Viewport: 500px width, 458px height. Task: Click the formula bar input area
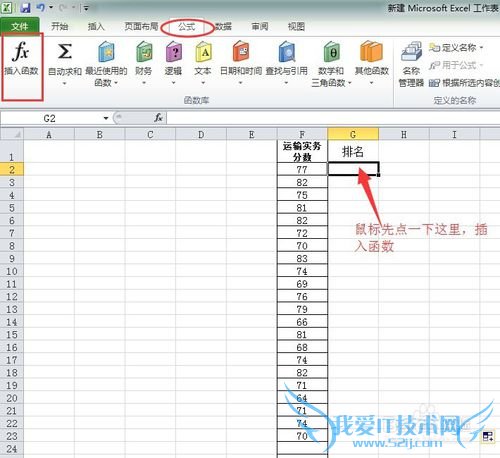click(333, 118)
